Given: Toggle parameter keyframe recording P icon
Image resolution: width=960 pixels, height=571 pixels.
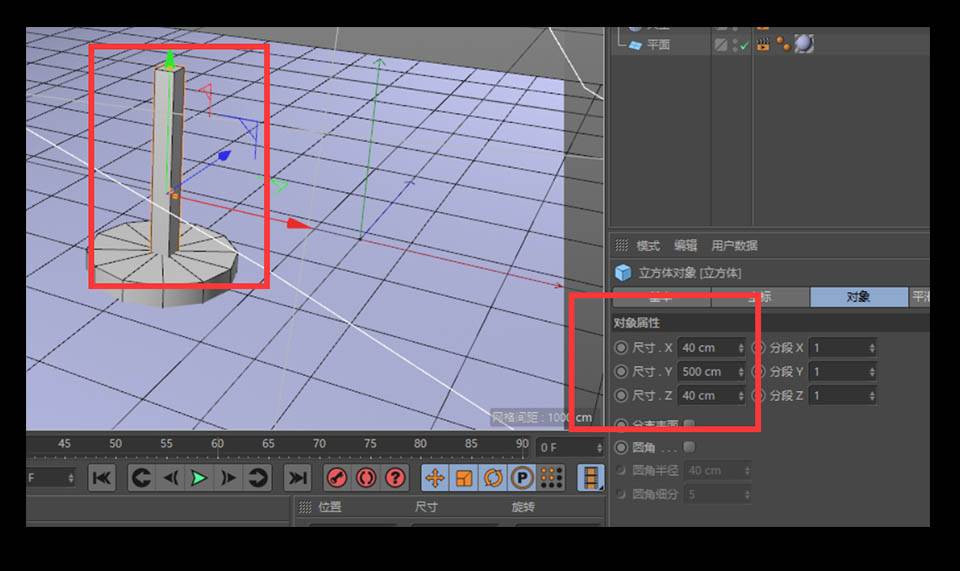Looking at the screenshot, I should [x=522, y=478].
